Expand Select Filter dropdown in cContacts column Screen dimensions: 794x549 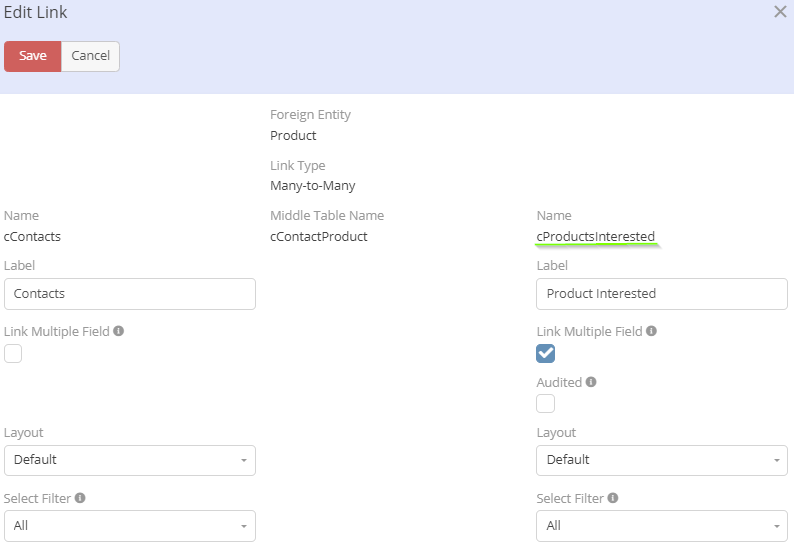(x=130, y=526)
